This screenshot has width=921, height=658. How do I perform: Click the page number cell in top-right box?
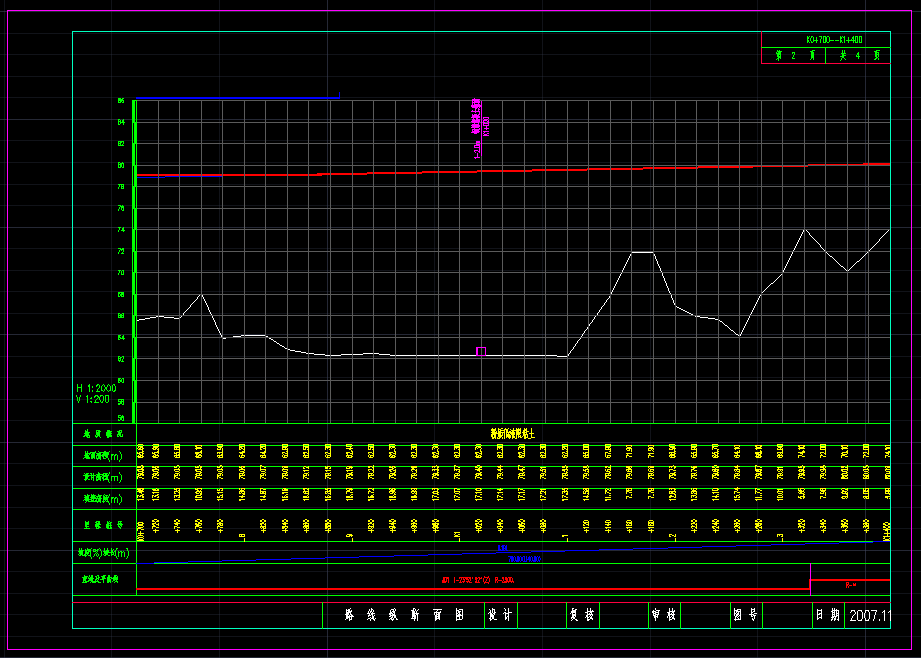coord(794,57)
